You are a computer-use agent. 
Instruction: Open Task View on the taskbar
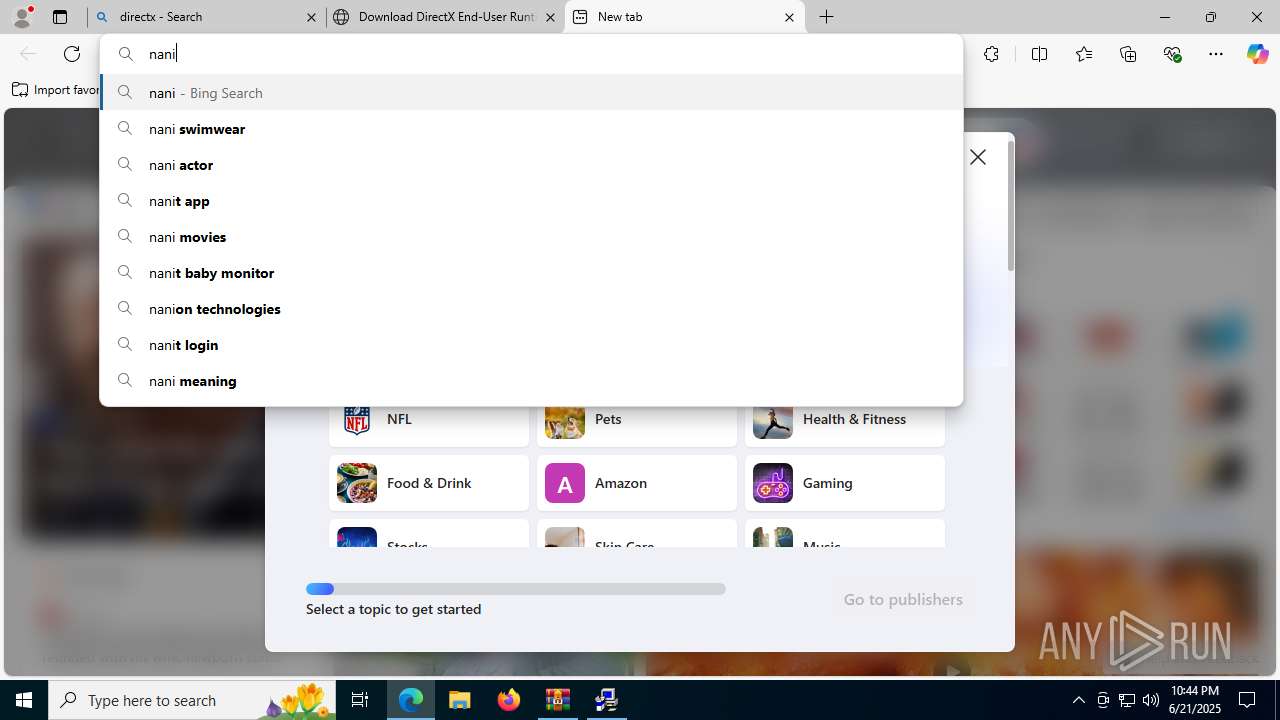(x=360, y=700)
